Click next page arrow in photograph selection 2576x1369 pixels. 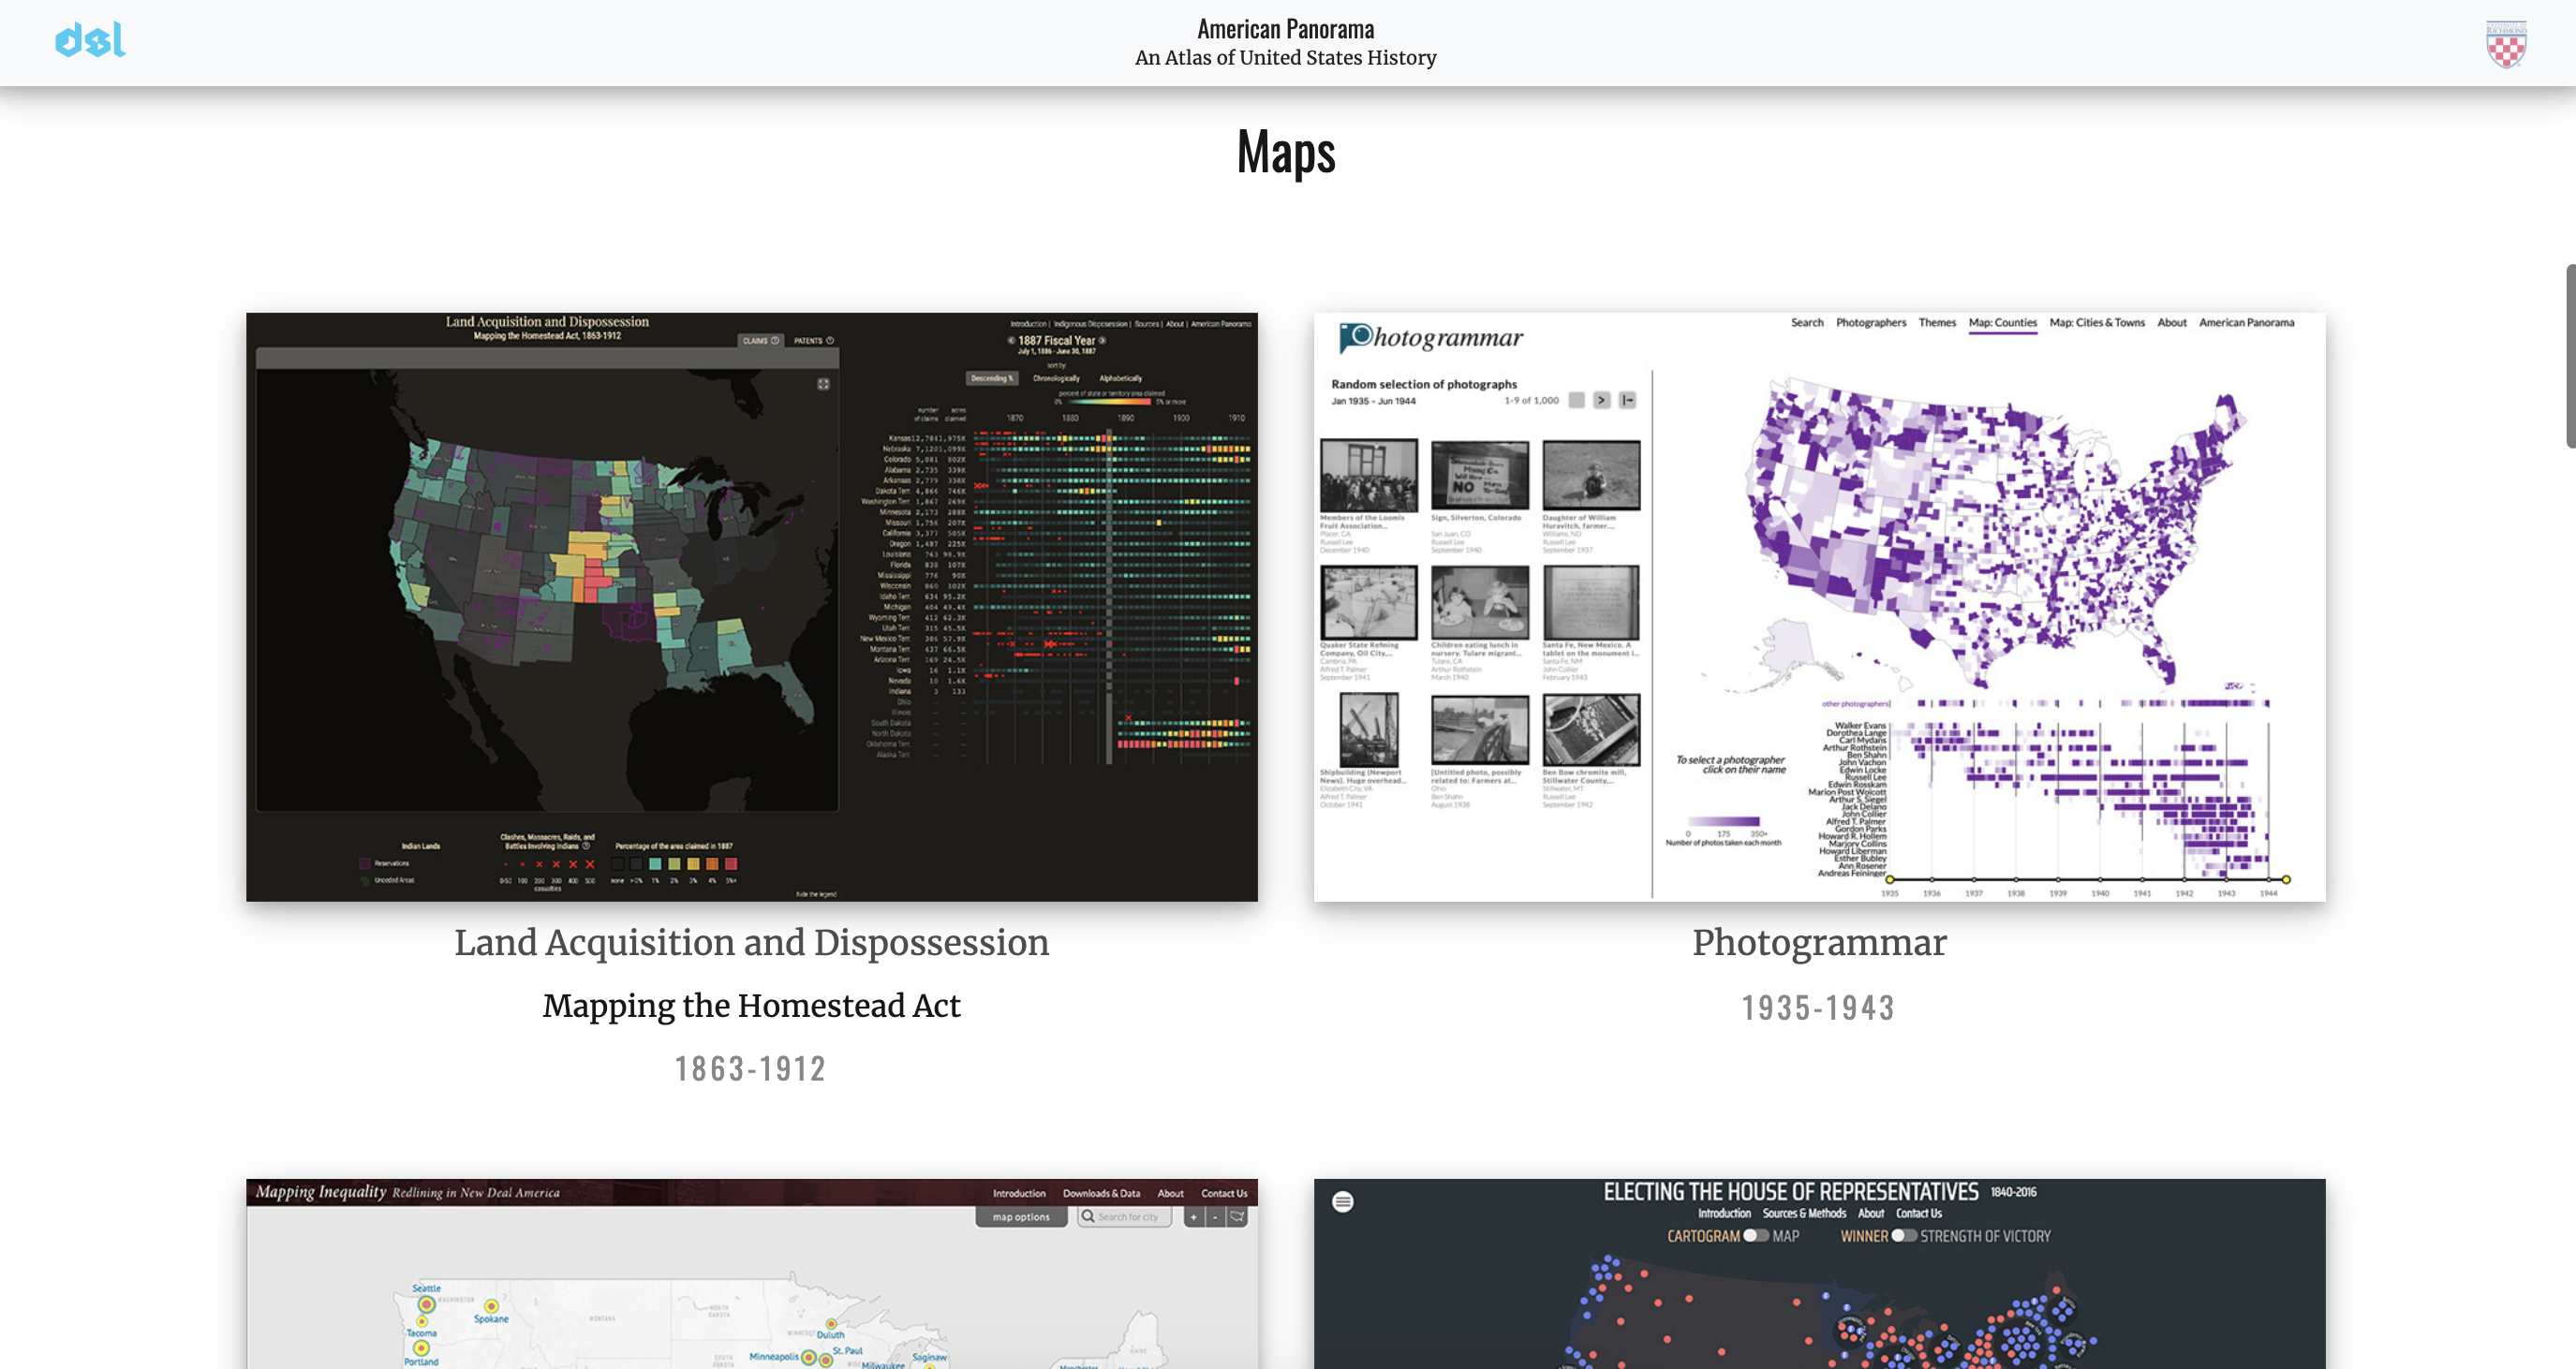pos(1601,400)
